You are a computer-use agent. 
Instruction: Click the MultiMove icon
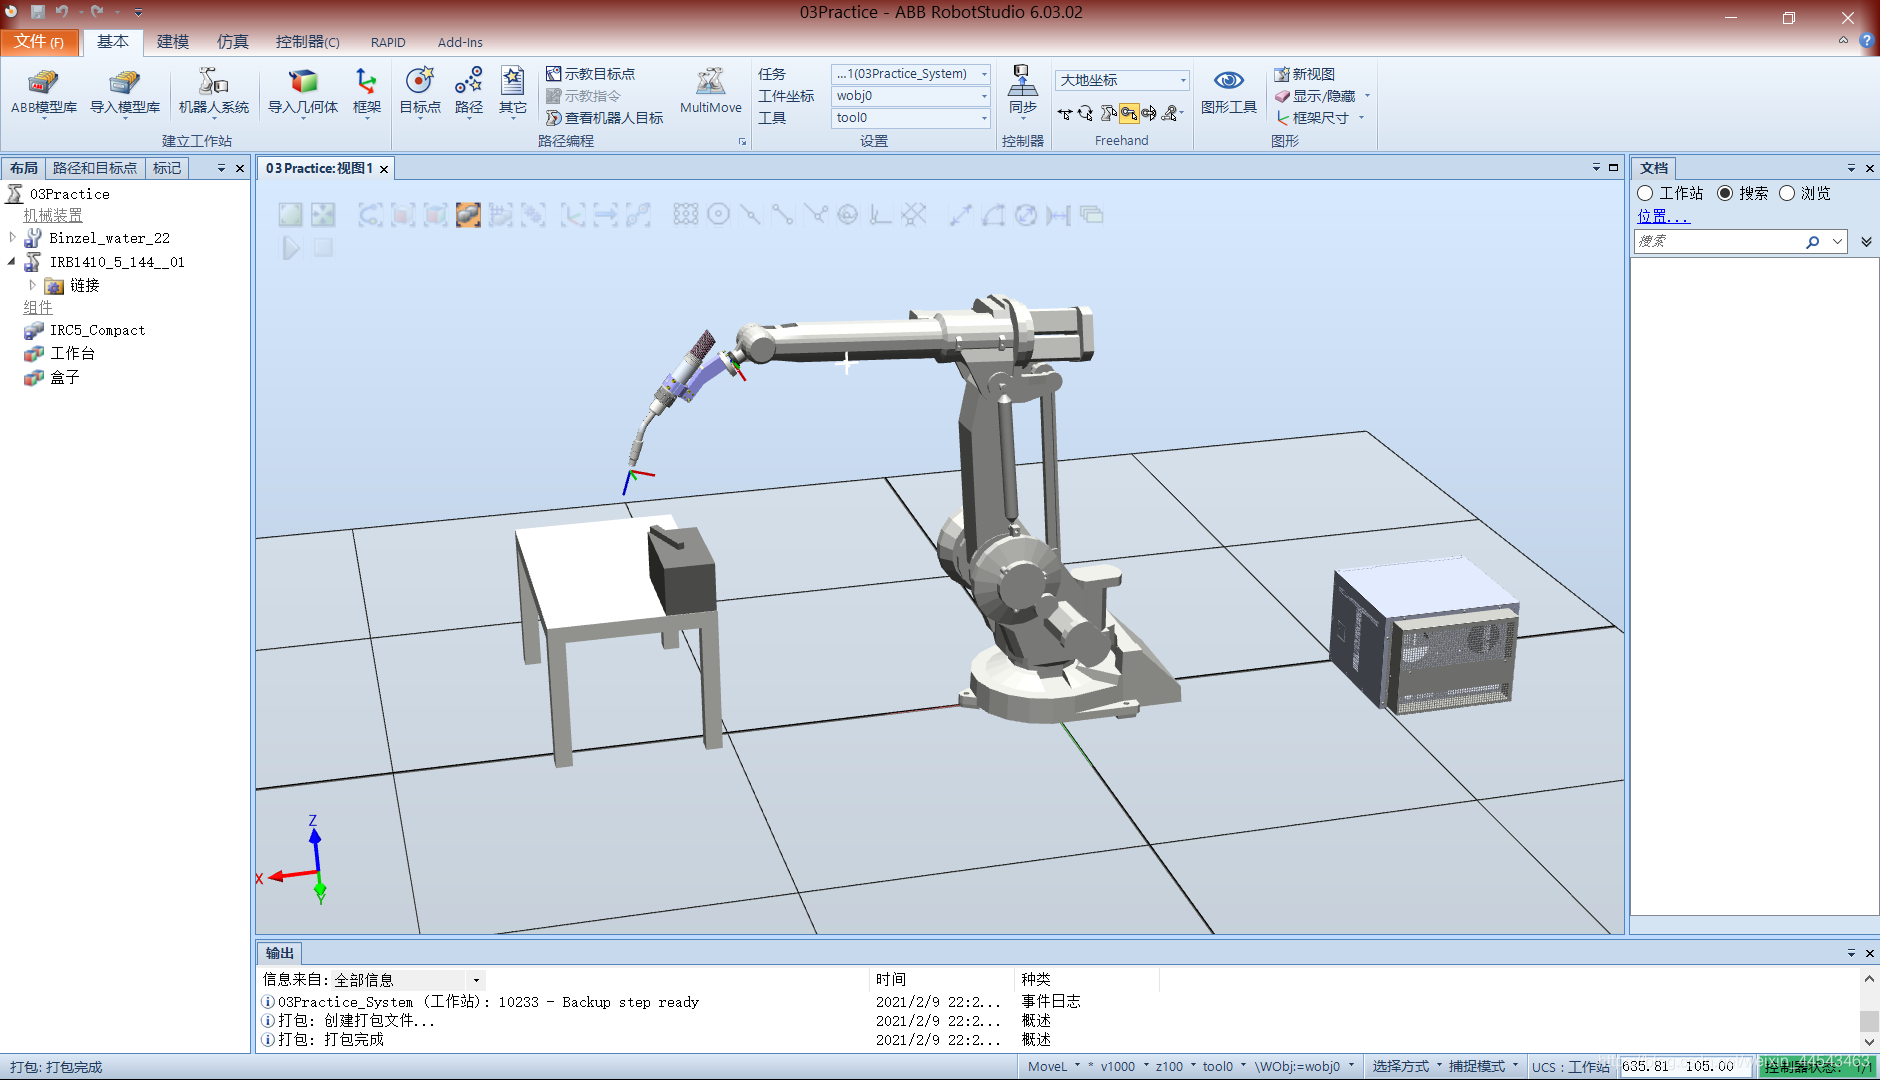(x=711, y=92)
